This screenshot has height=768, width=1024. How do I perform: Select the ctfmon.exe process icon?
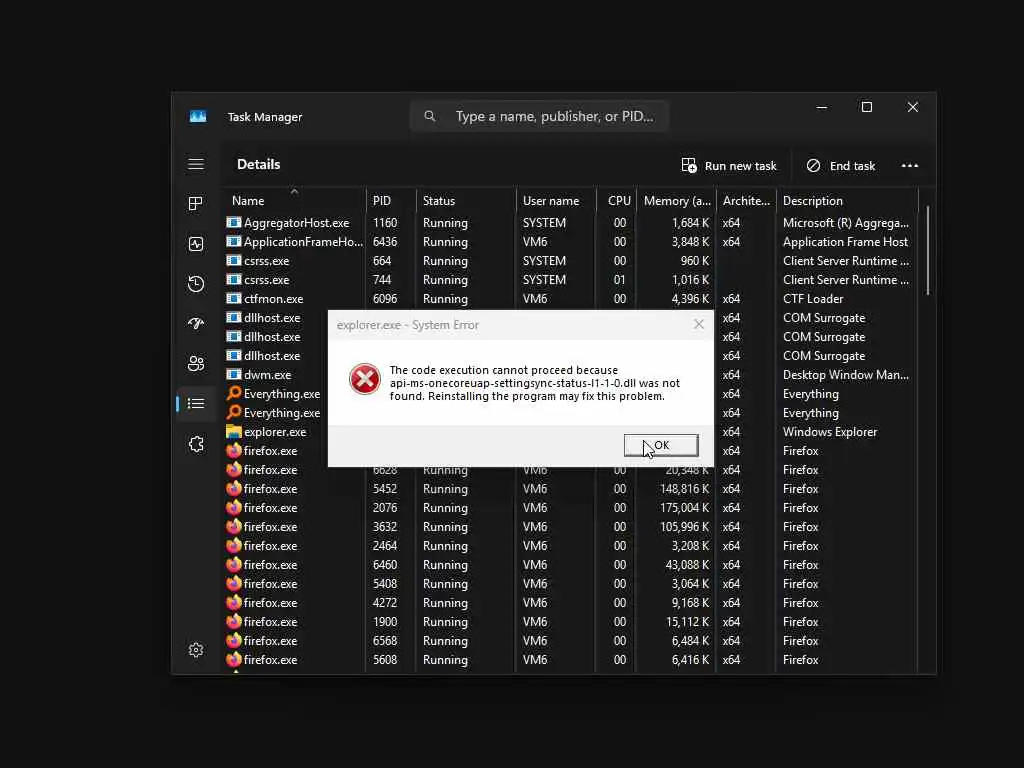click(233, 298)
